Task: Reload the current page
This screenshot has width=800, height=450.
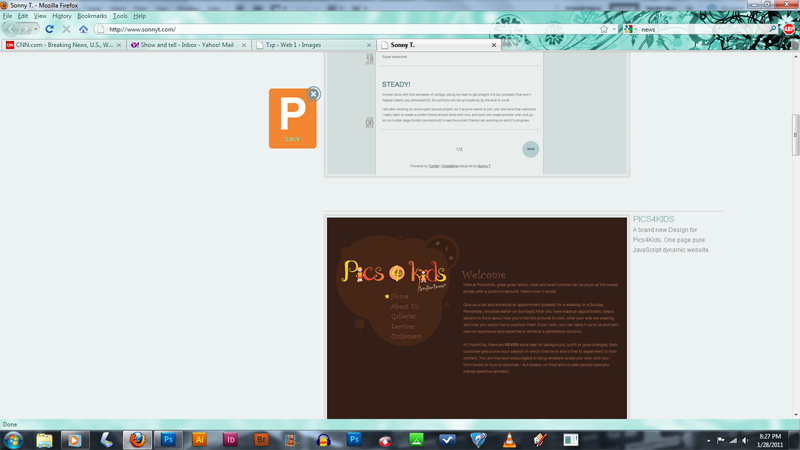Action: click(49, 29)
